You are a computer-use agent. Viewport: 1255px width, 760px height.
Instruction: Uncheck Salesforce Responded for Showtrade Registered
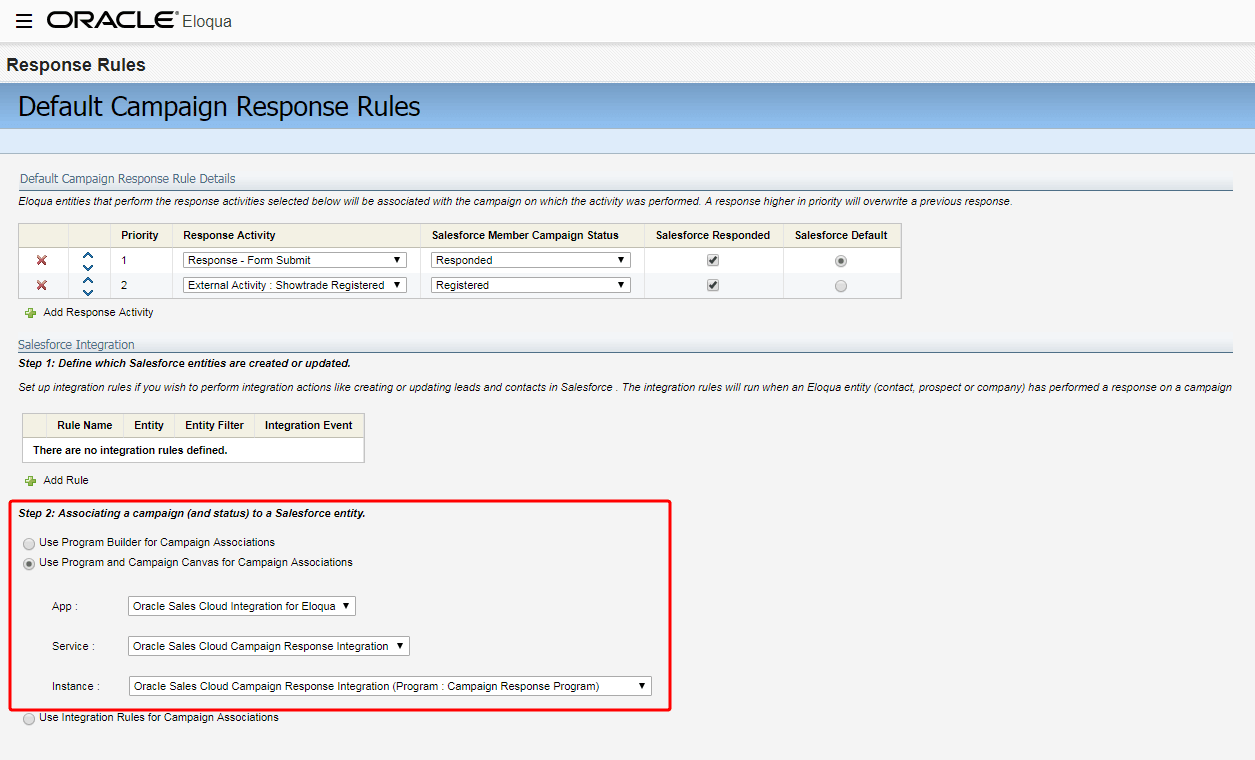pos(713,285)
